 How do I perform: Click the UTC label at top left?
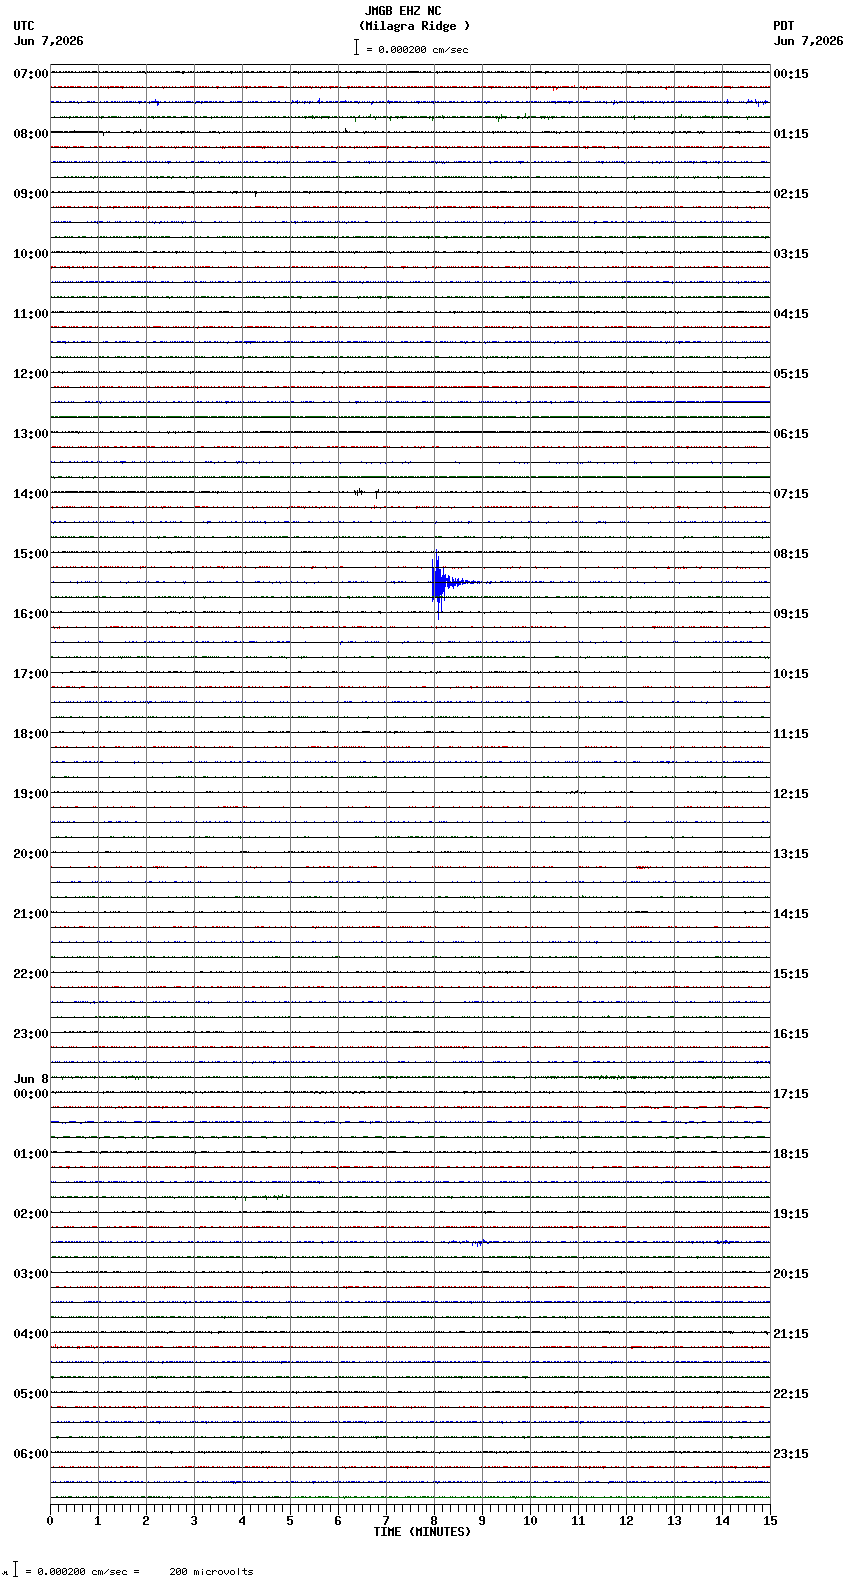pyautogui.click(x=24, y=26)
